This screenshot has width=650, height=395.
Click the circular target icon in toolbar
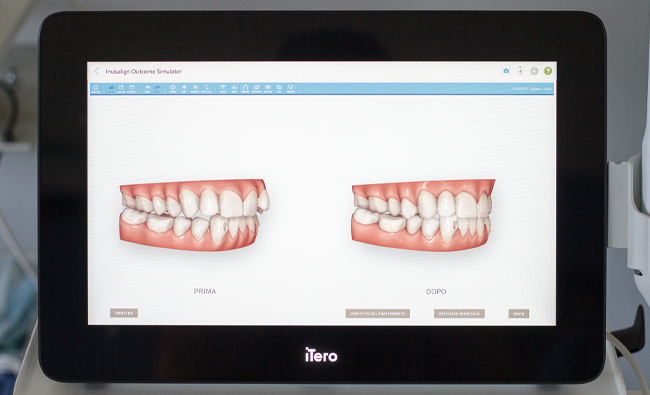(x=173, y=88)
